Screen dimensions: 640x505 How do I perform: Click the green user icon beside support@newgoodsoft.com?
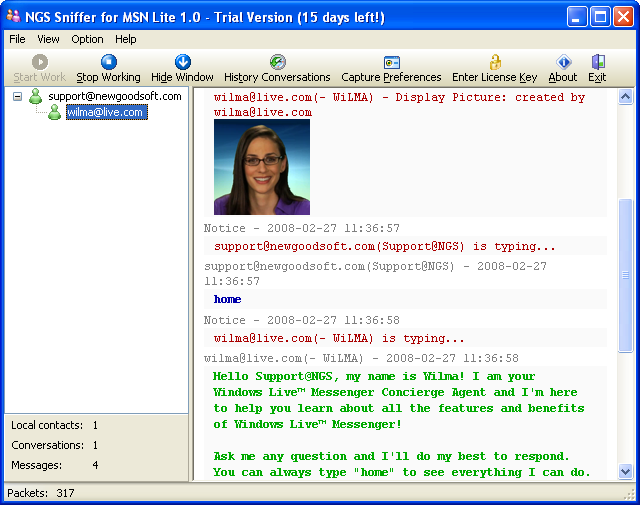(x=36, y=96)
